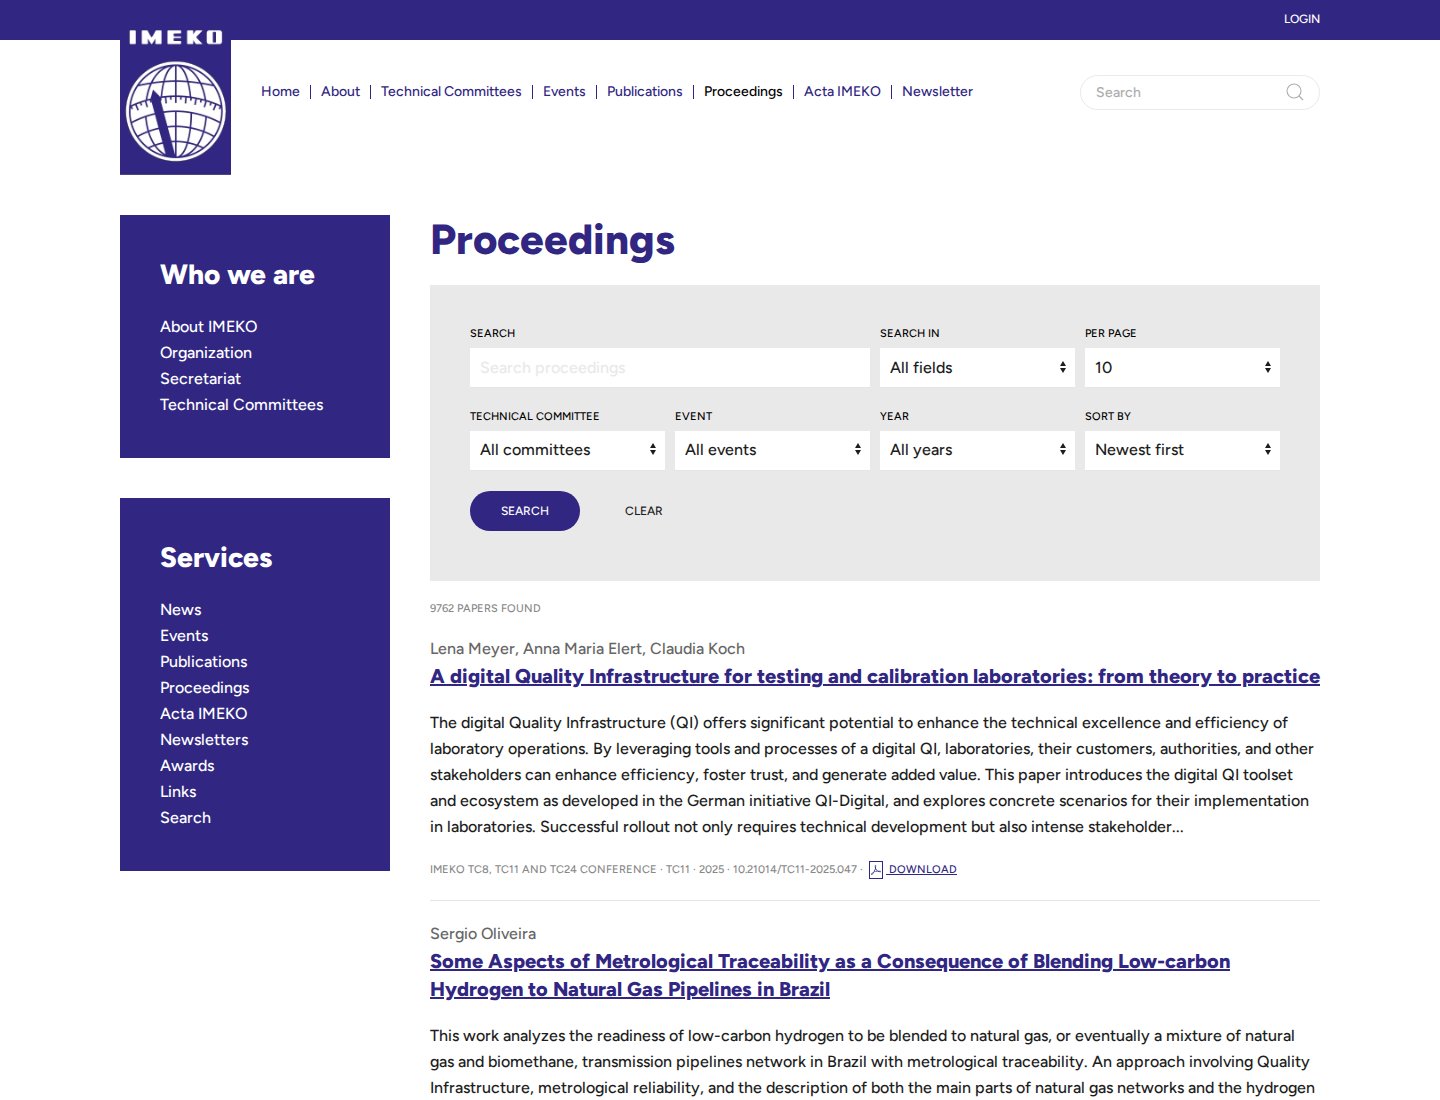The width and height of the screenshot is (1440, 1100).
Task: Open Newsletters under Services
Action: click(x=204, y=740)
